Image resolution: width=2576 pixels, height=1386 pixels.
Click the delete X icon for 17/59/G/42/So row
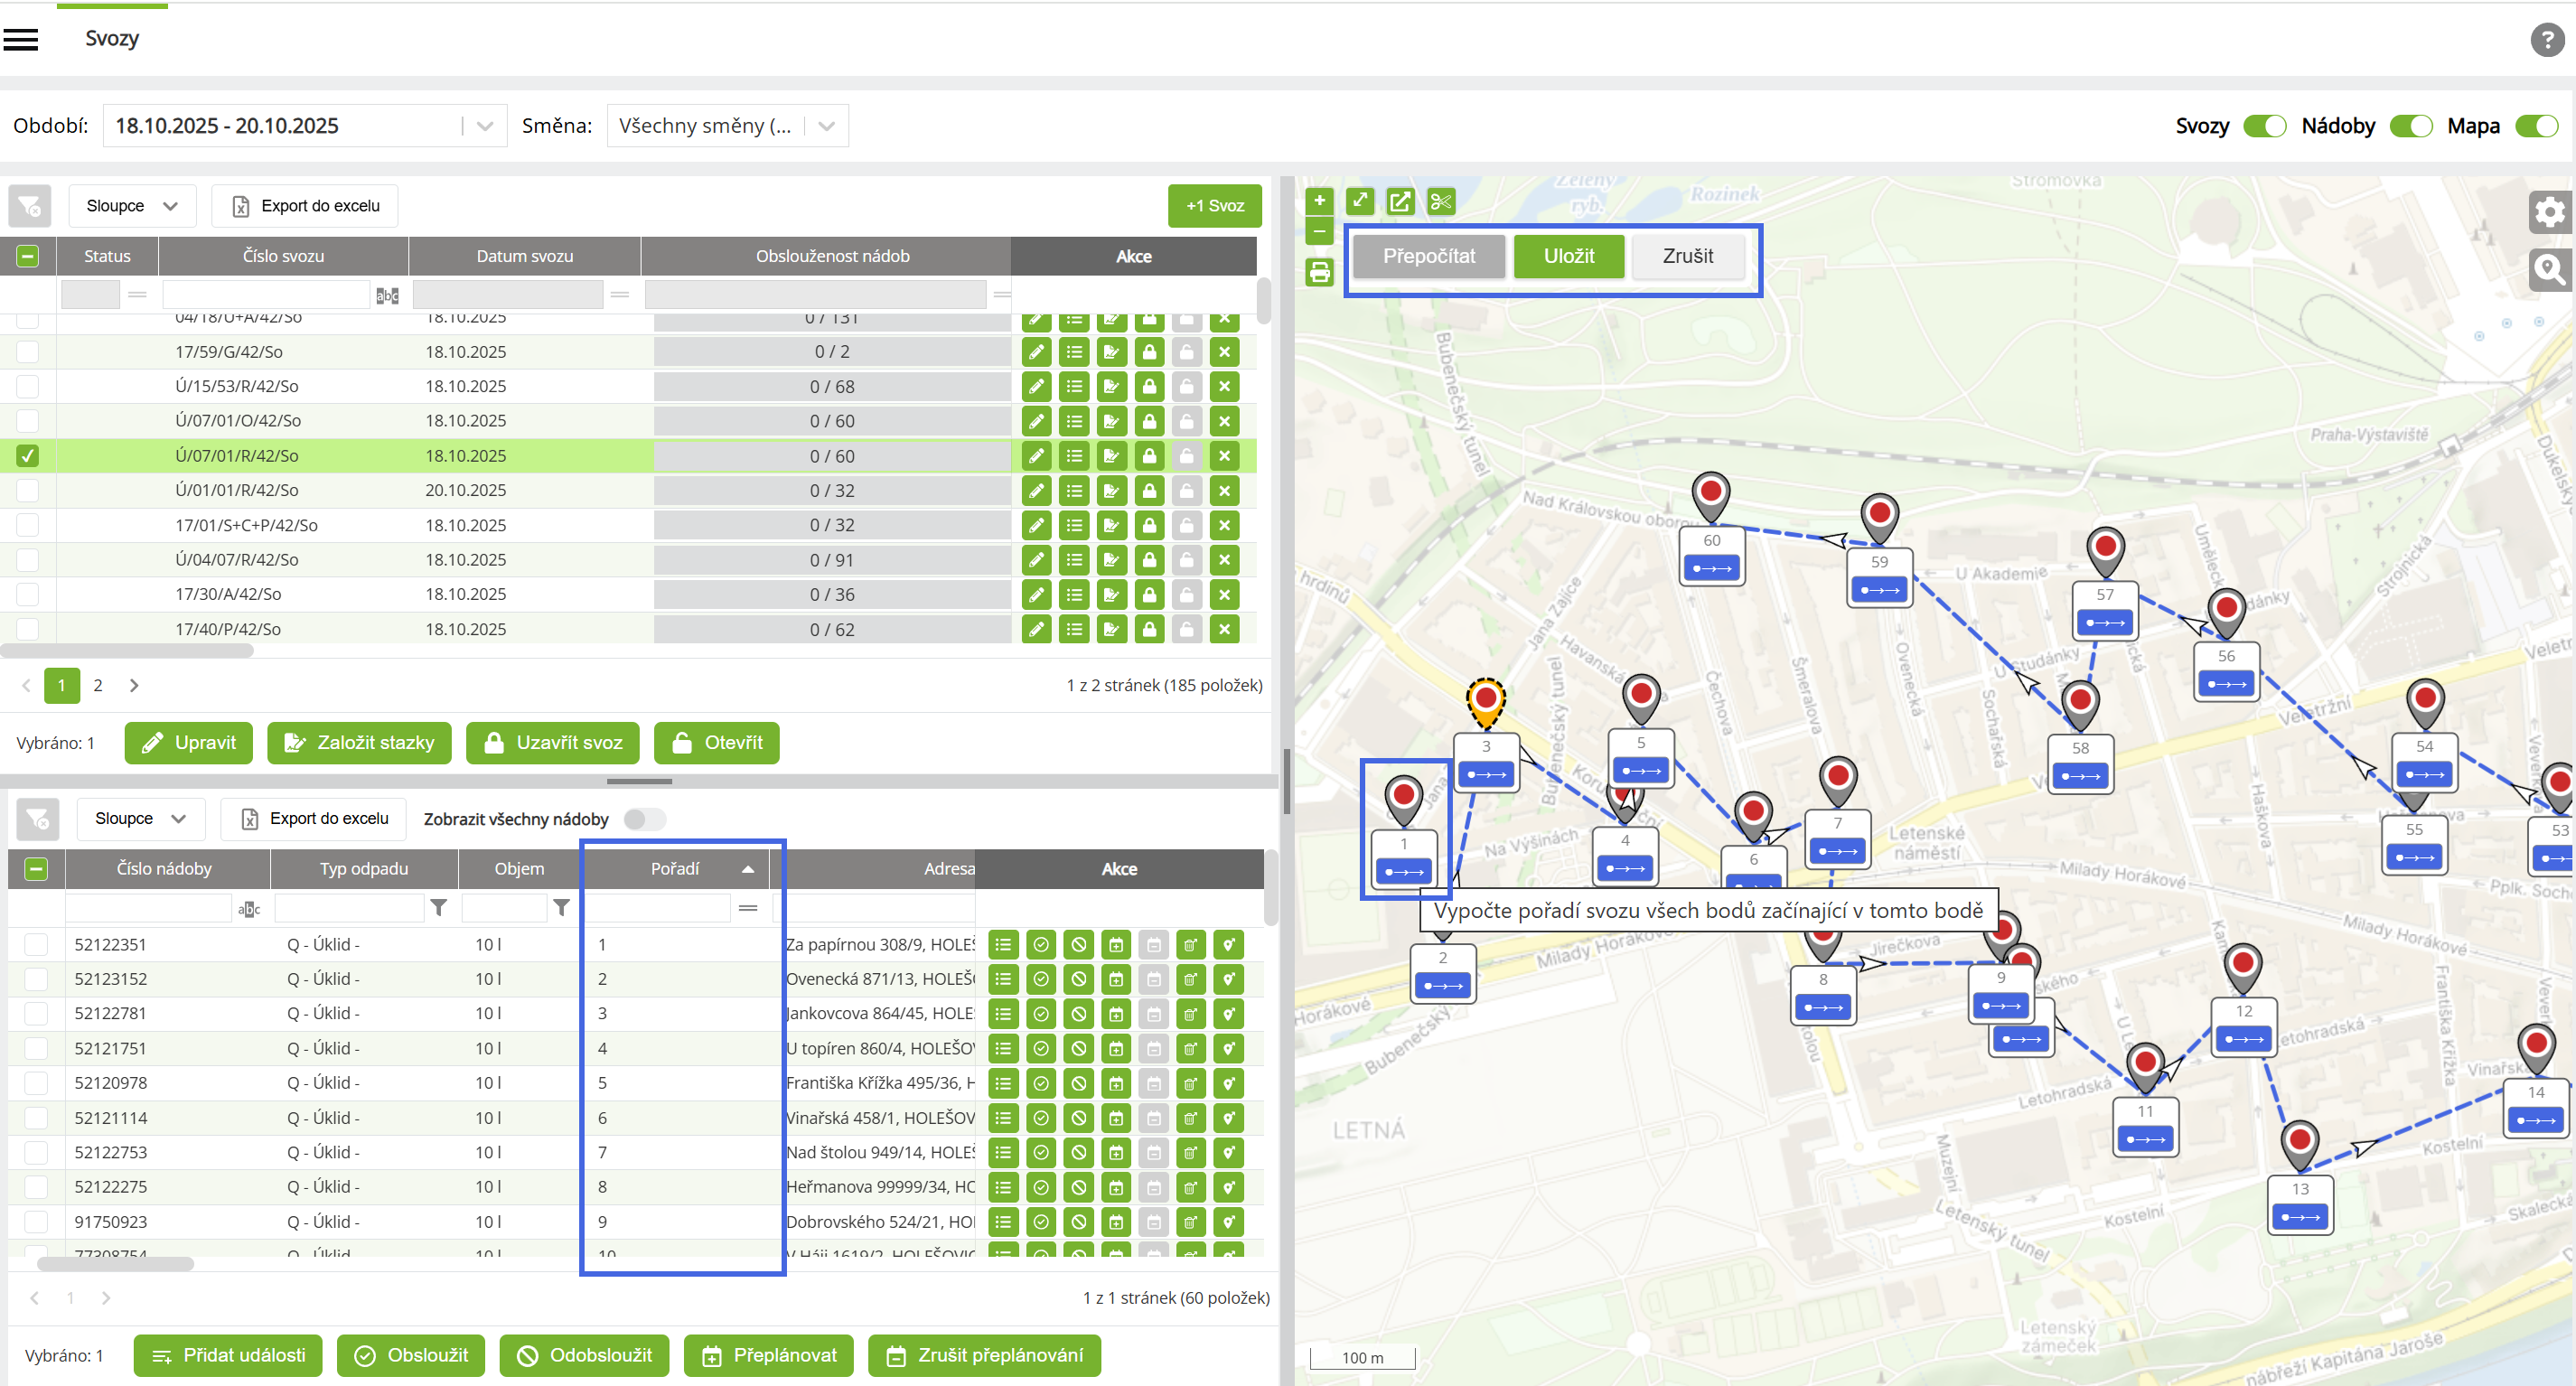(1224, 352)
